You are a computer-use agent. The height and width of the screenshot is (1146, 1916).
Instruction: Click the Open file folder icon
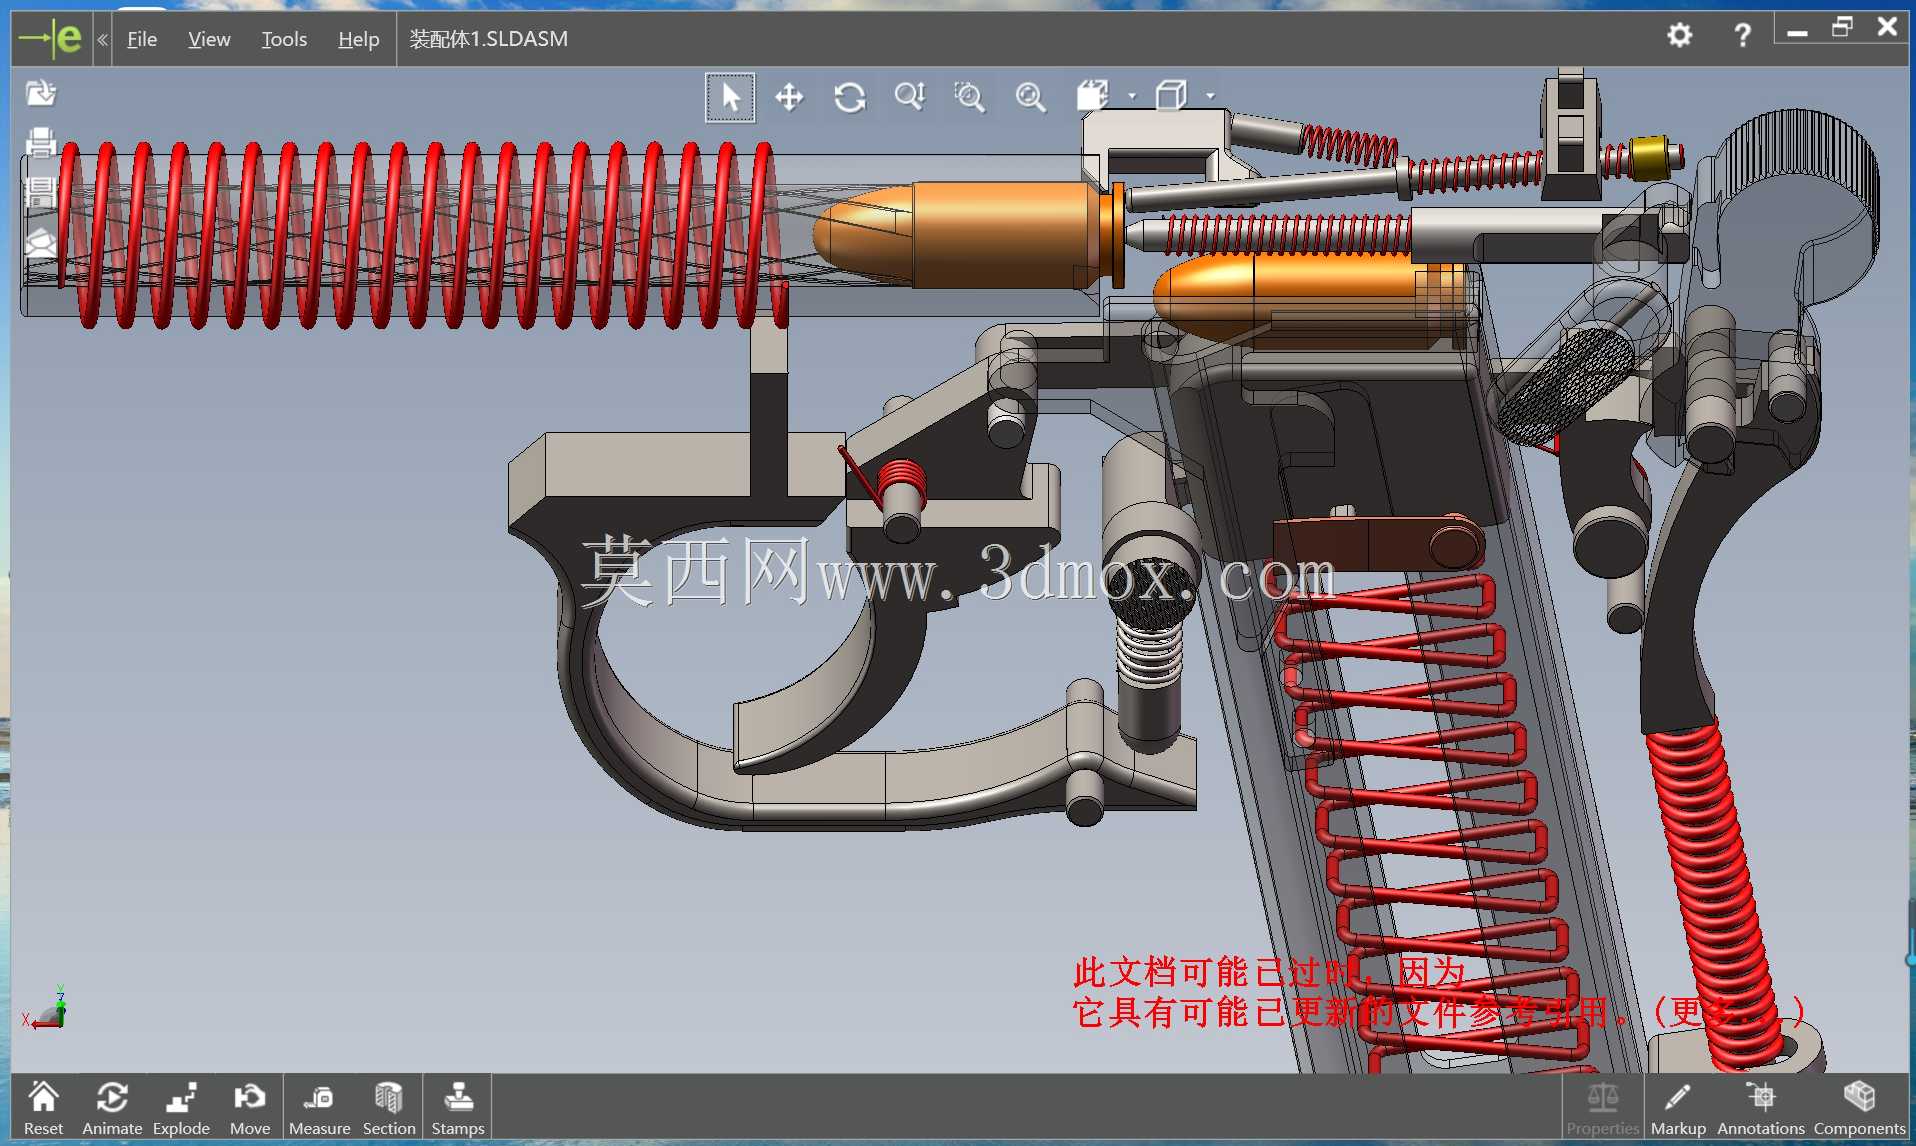41,93
